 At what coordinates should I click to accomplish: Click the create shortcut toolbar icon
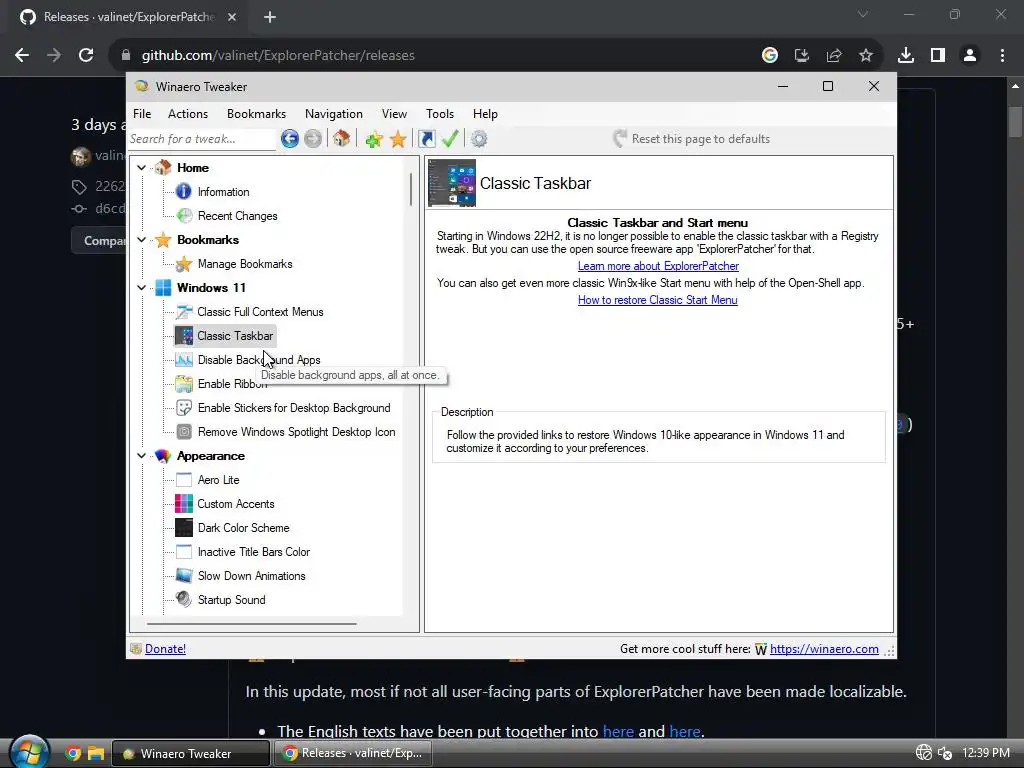click(x=426, y=138)
